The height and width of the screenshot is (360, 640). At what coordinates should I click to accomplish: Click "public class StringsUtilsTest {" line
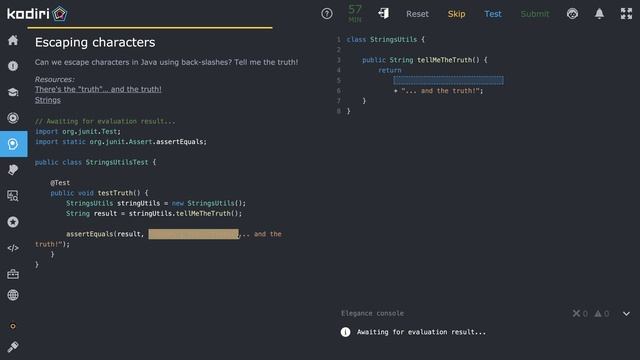pos(96,162)
